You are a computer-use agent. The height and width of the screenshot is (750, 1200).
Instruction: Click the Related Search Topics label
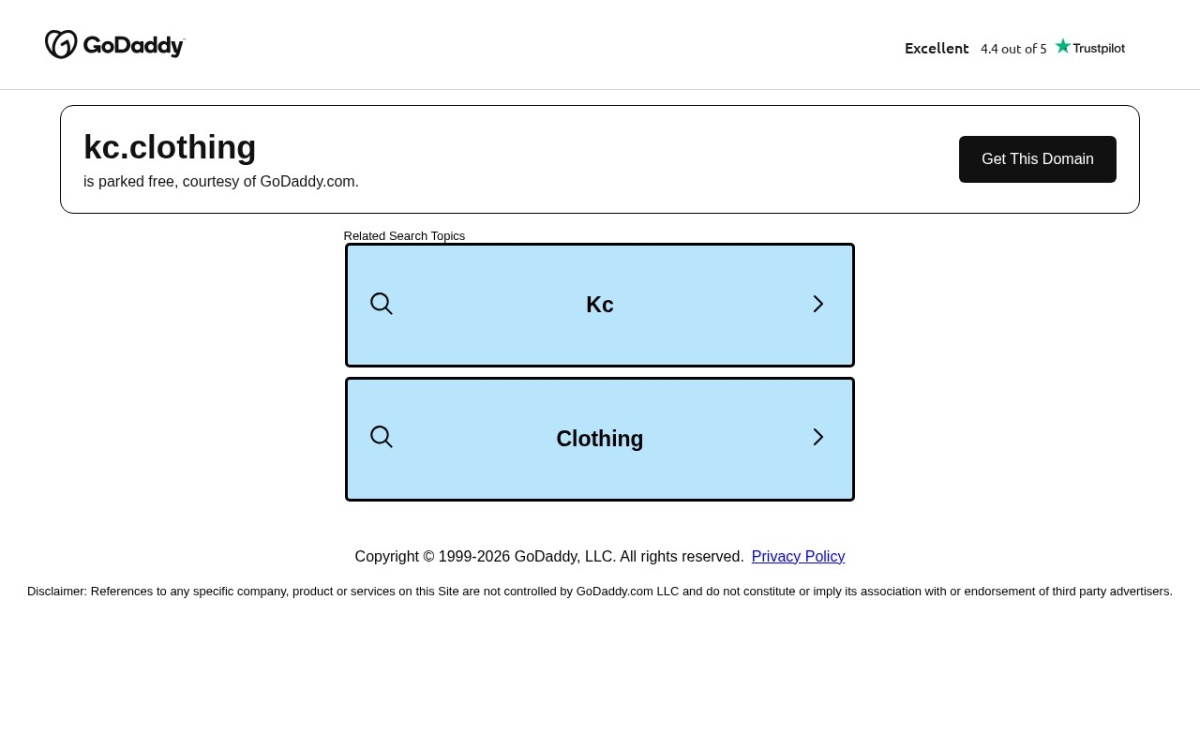tap(404, 236)
